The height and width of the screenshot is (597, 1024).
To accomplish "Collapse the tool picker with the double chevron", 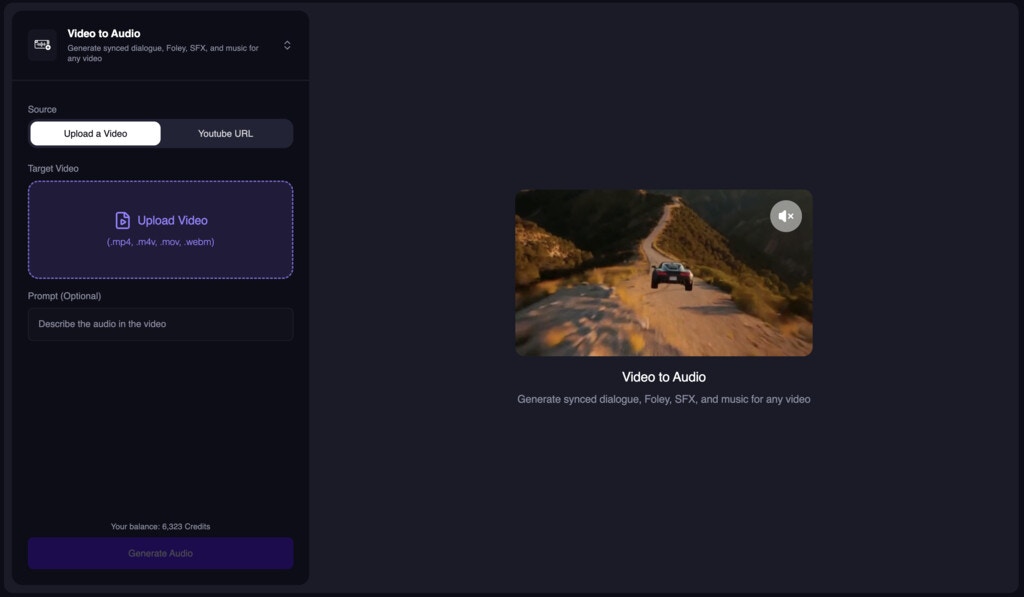I will pos(287,45).
